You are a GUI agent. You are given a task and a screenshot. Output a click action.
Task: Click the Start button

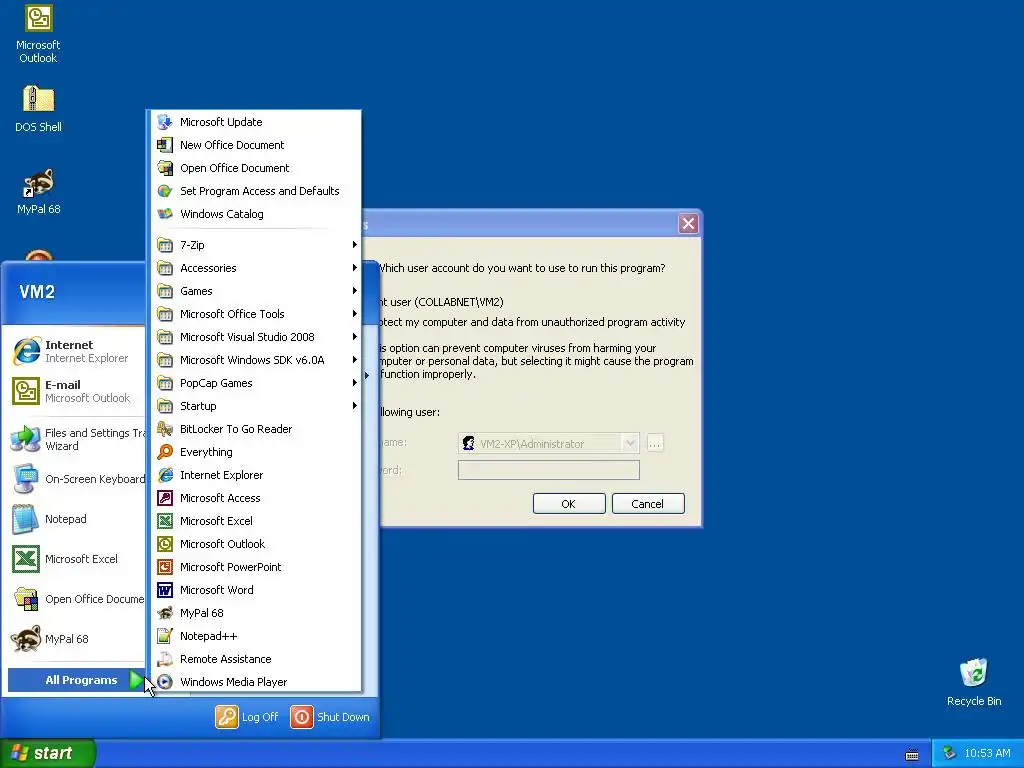coord(48,753)
